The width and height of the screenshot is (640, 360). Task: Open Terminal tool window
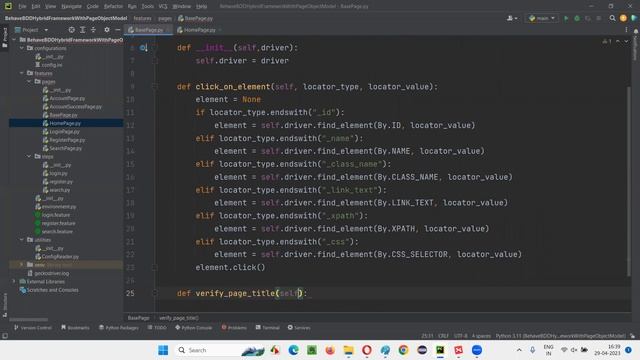(267, 327)
